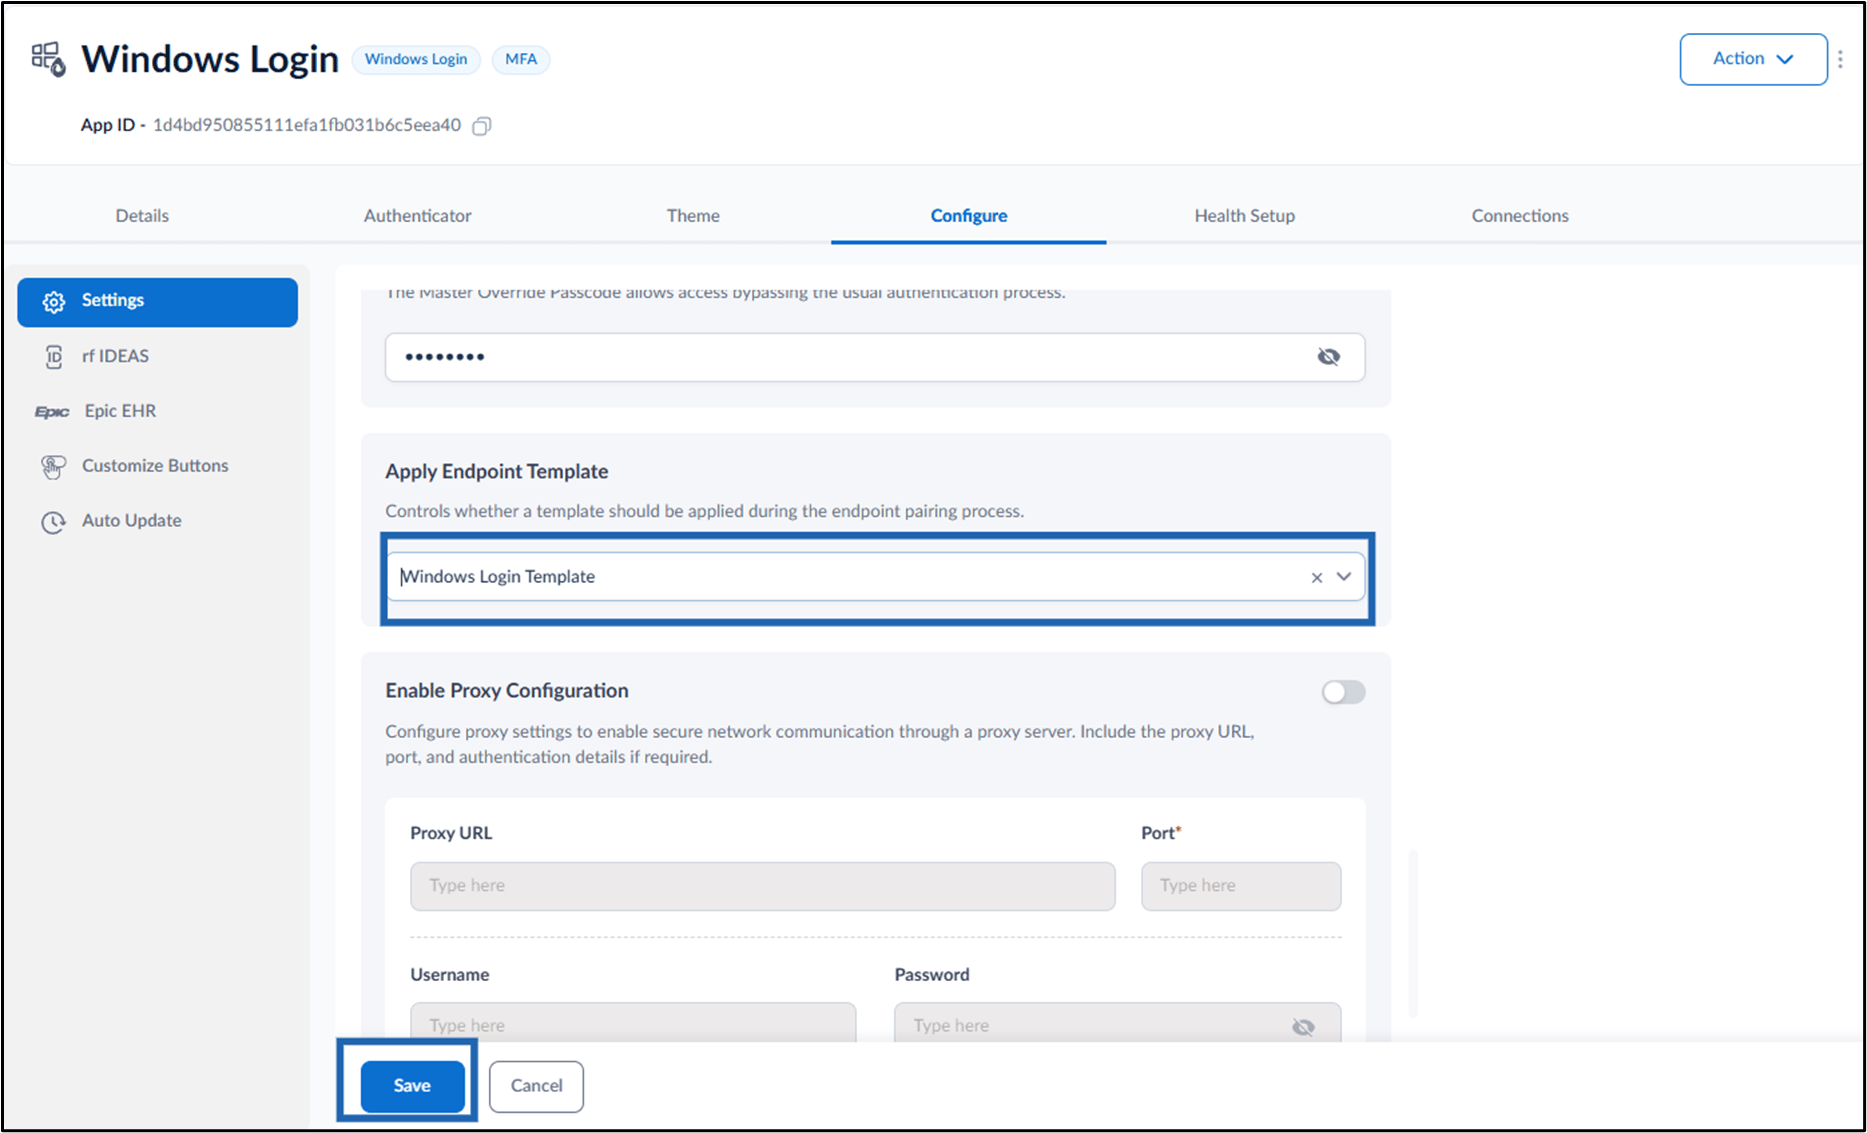Turn on Enable Proxy Configuration switch
The width and height of the screenshot is (1867, 1133).
[x=1343, y=692]
